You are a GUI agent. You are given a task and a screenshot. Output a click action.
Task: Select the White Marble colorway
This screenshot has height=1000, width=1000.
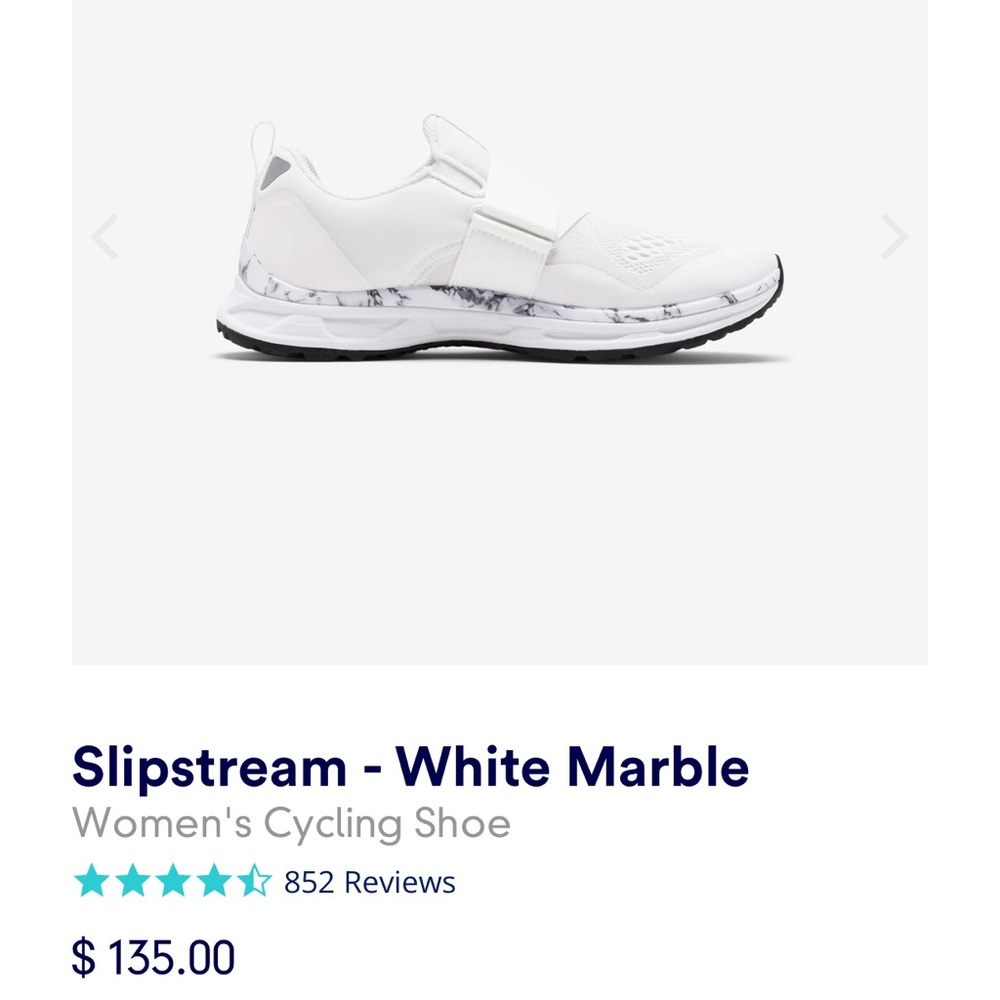click(x=500, y=240)
